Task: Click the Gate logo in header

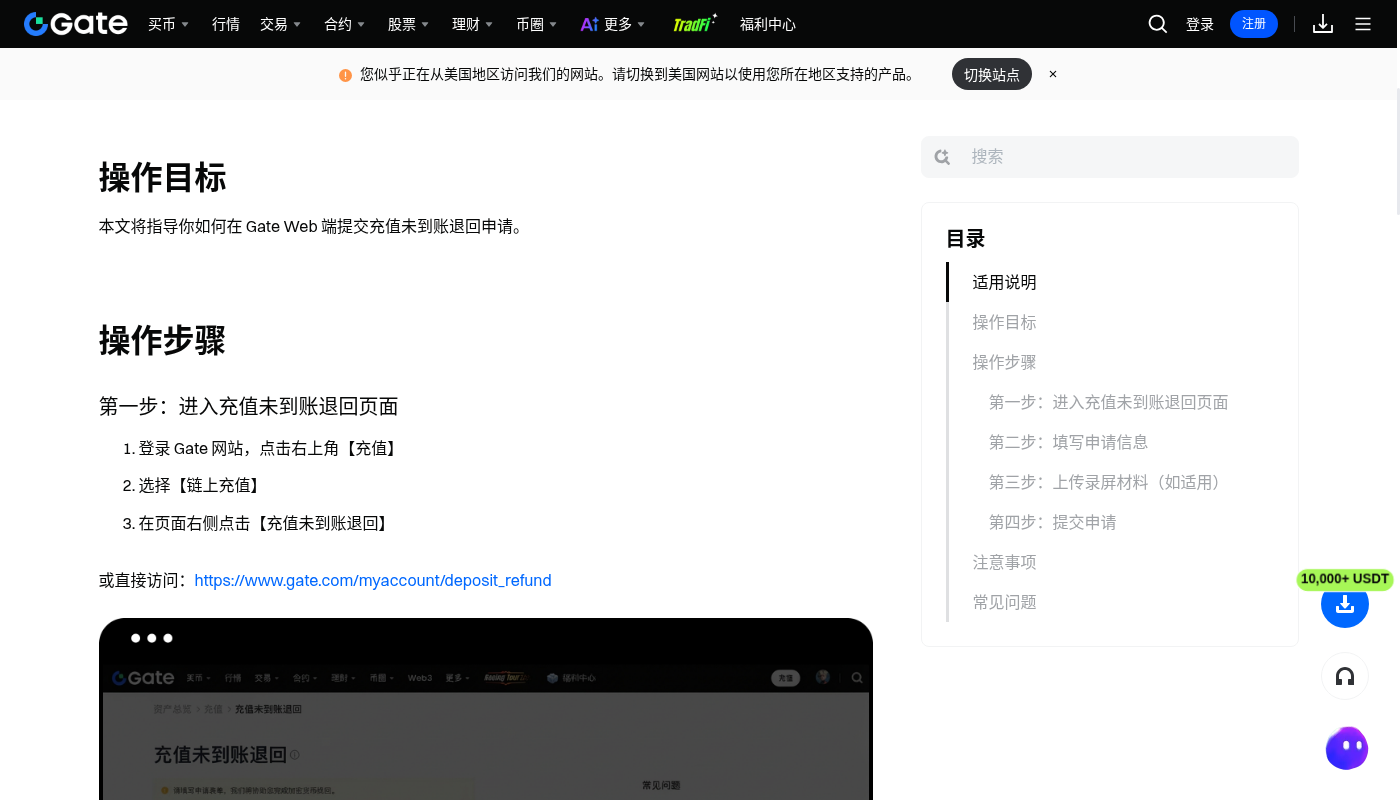Action: click(76, 24)
